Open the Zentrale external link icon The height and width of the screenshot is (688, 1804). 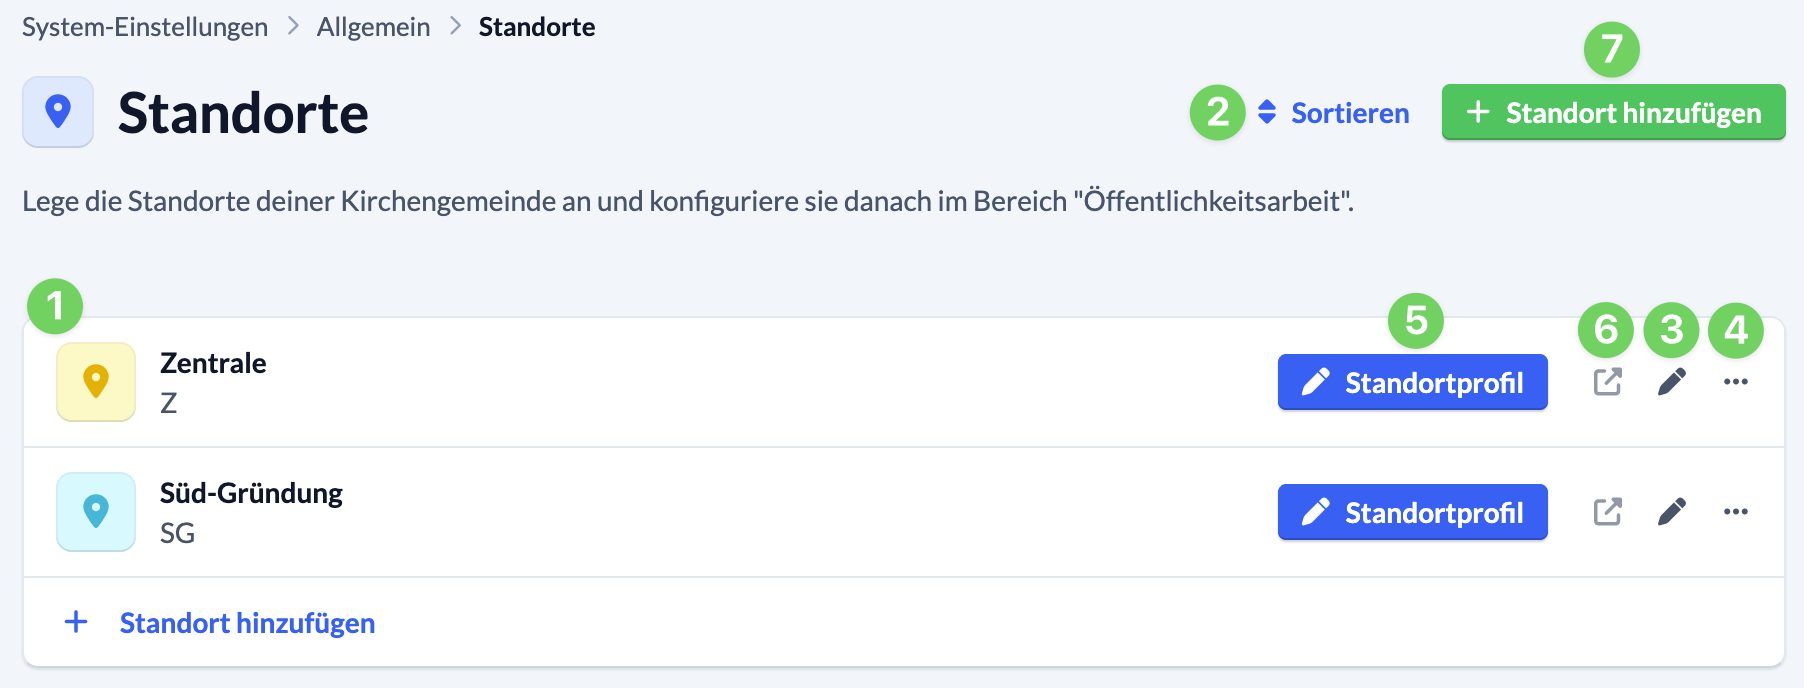1608,381
